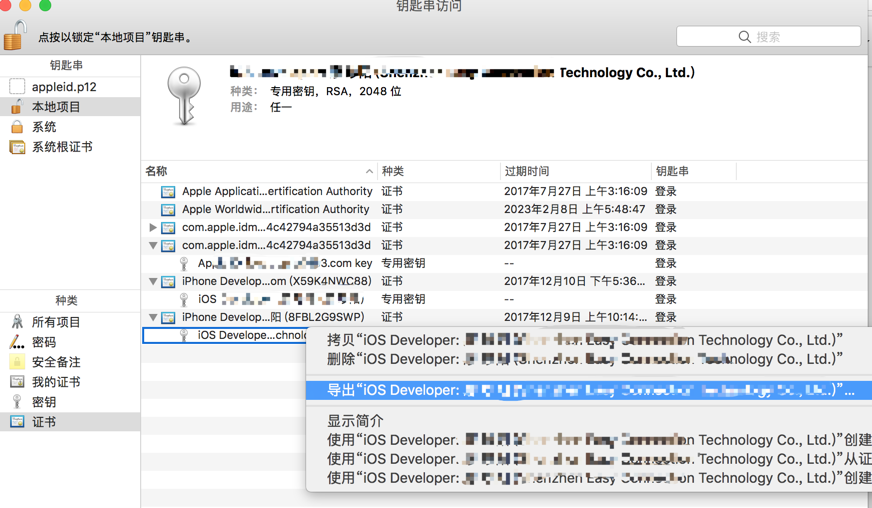
Task: Click the lock icon to lock the keychain
Action: [x=14, y=36]
